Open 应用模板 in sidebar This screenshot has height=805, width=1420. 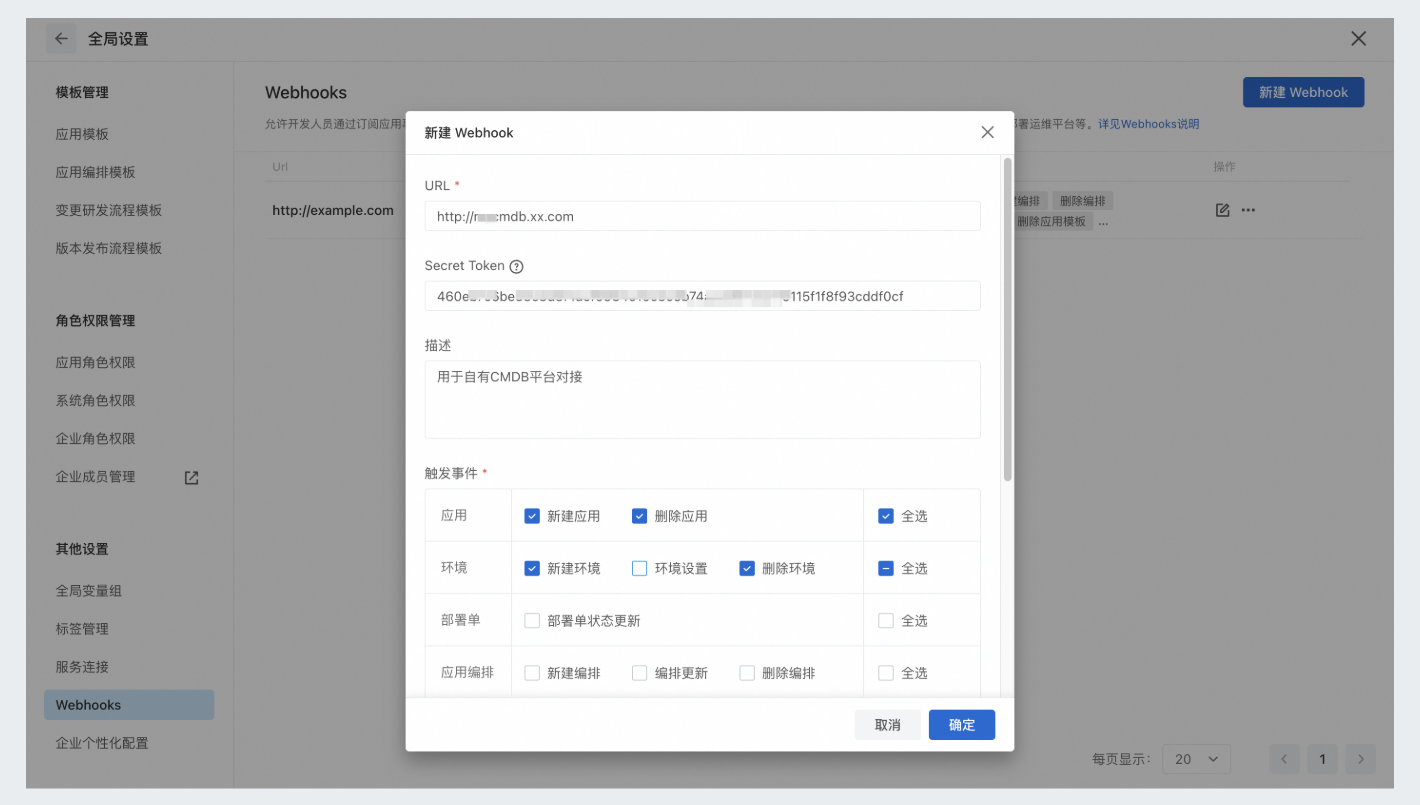pyautogui.click(x=82, y=134)
